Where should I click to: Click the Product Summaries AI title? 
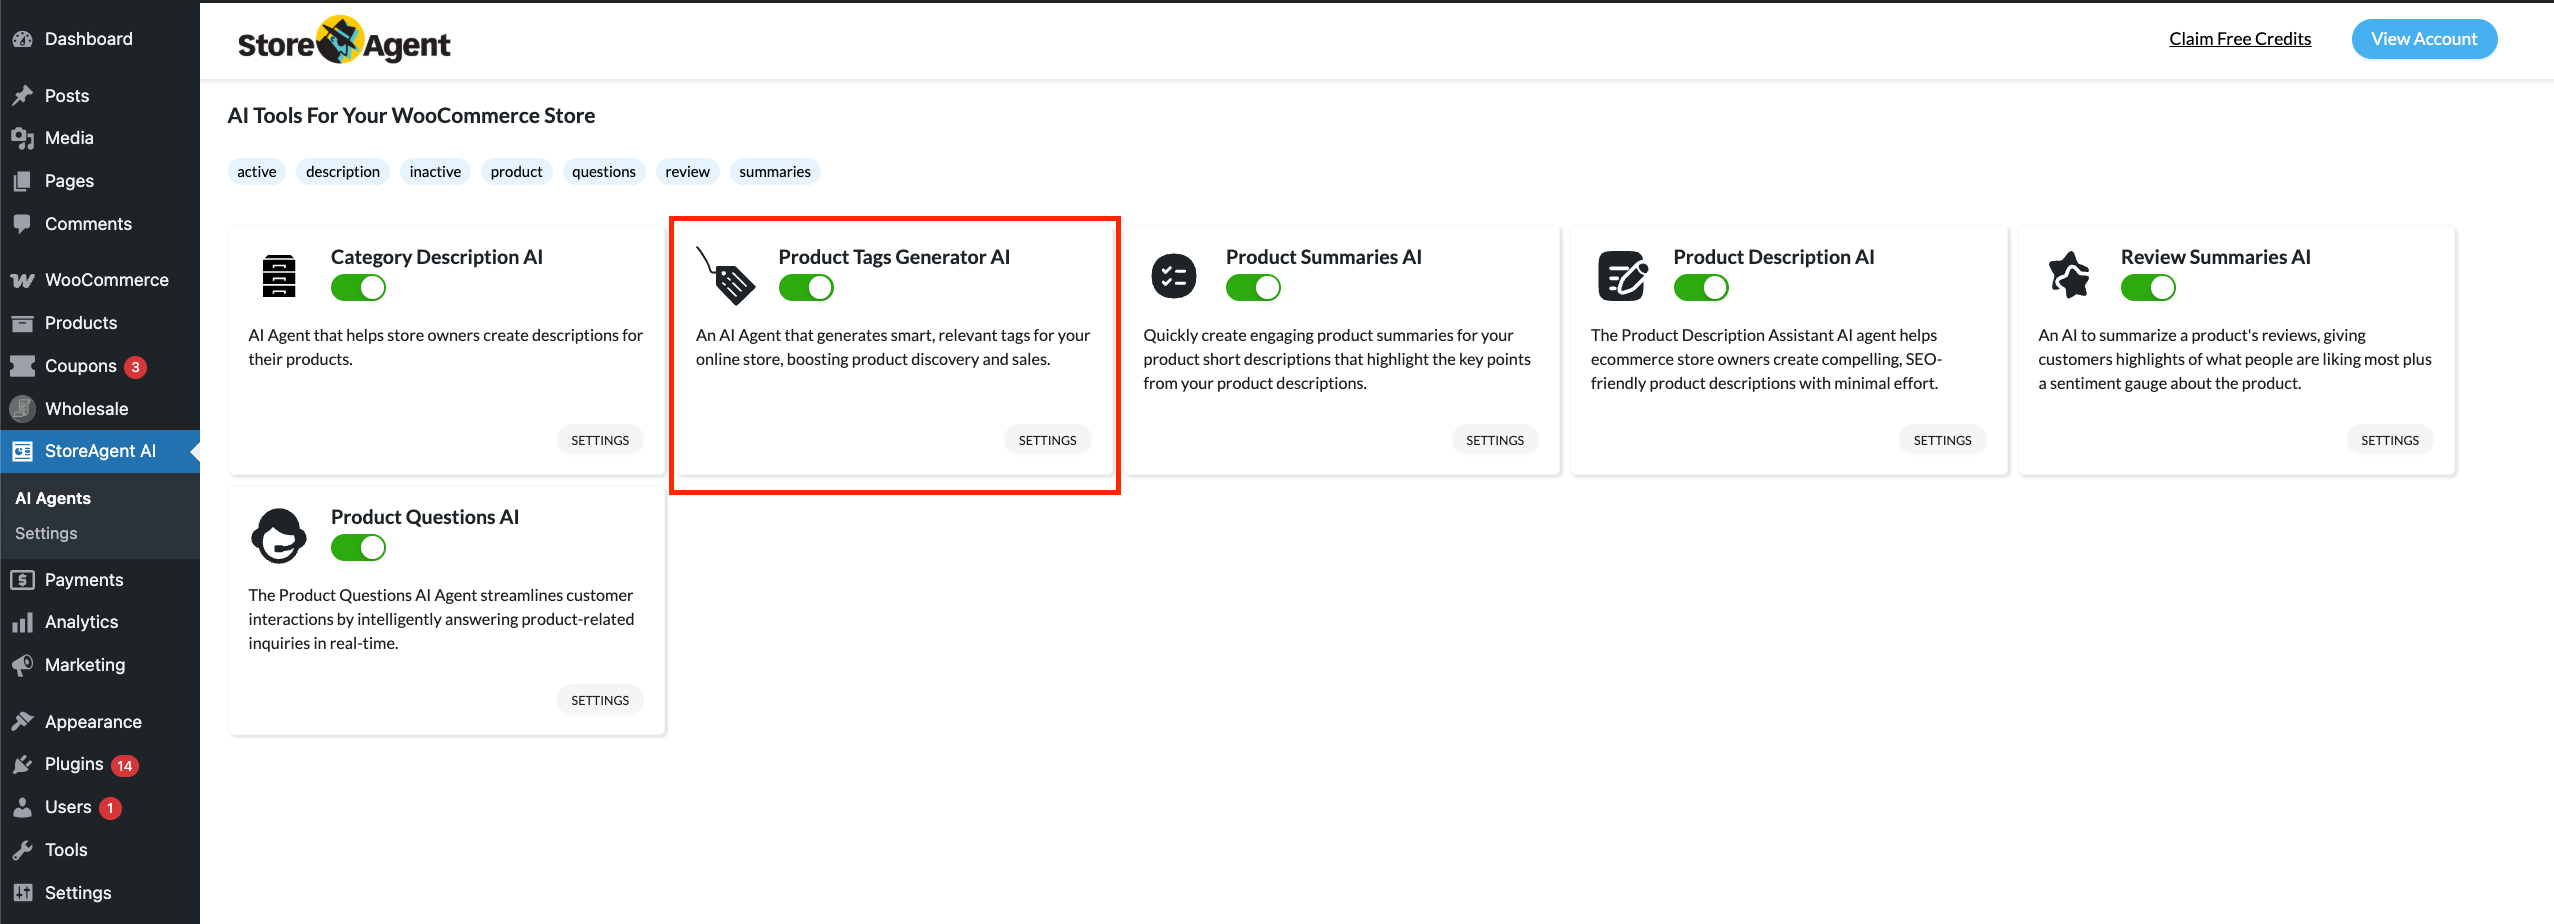(x=1324, y=257)
